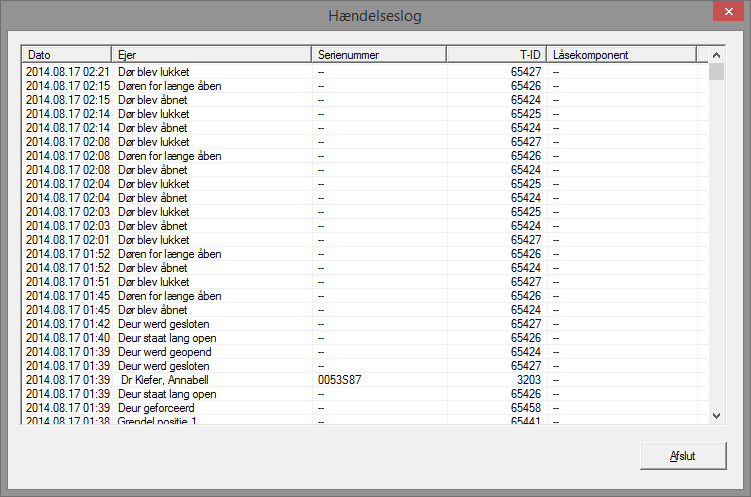Select the 01:40 Deur staat lang open row
Viewport: 751px width, 497px height.
[x=166, y=338]
